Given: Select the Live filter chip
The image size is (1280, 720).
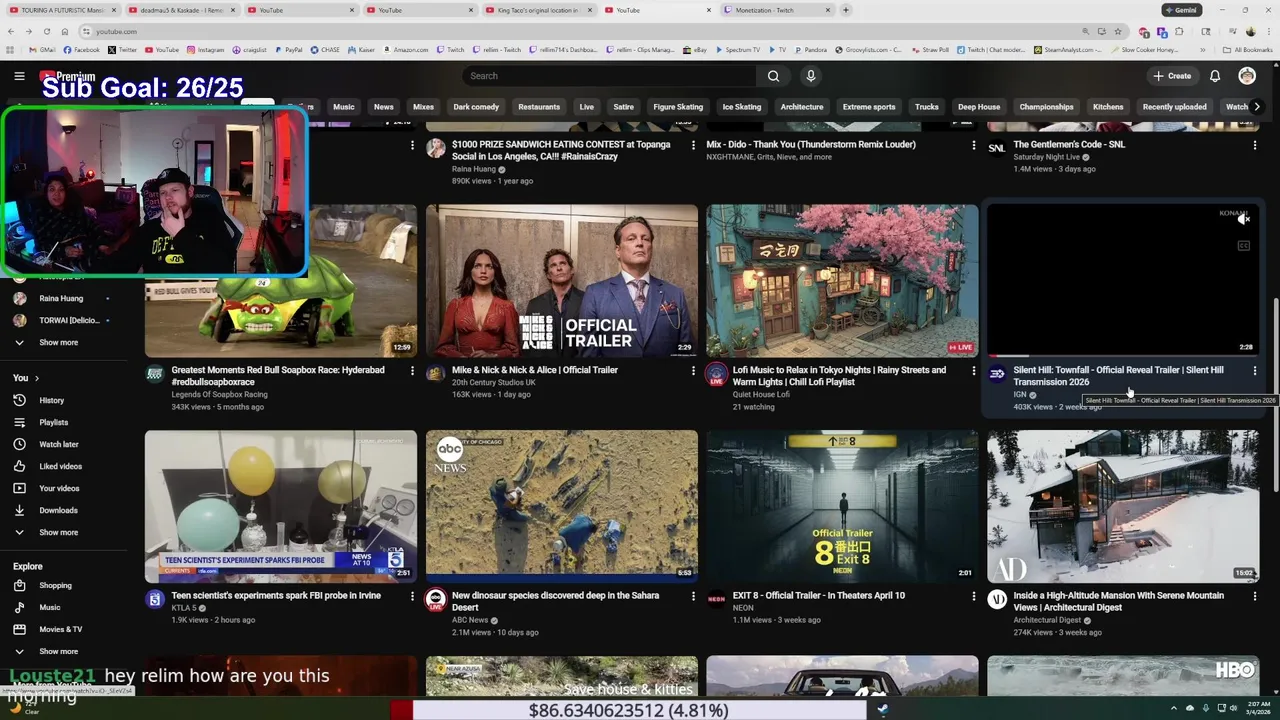Looking at the screenshot, I should [587, 107].
